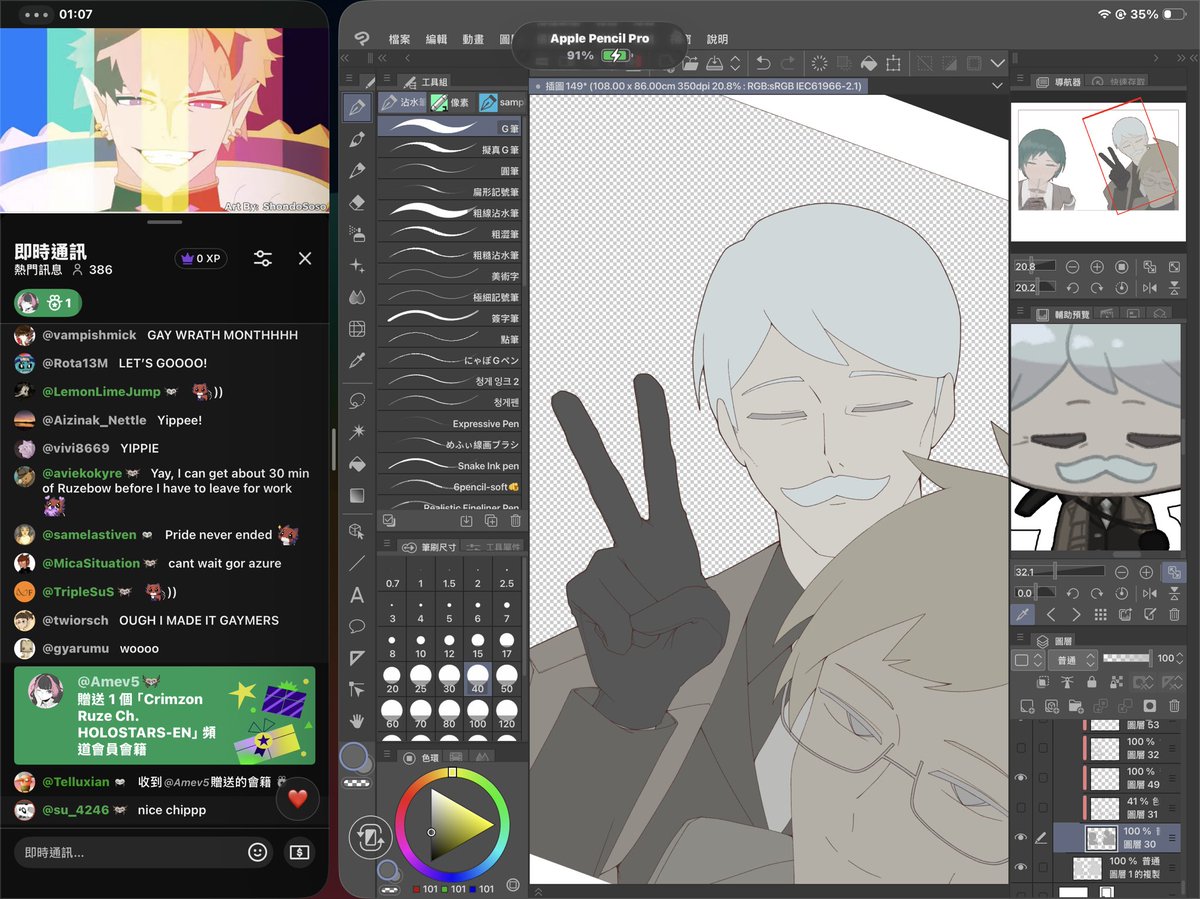
Task: Select the G筆 brush
Action: 450,128
